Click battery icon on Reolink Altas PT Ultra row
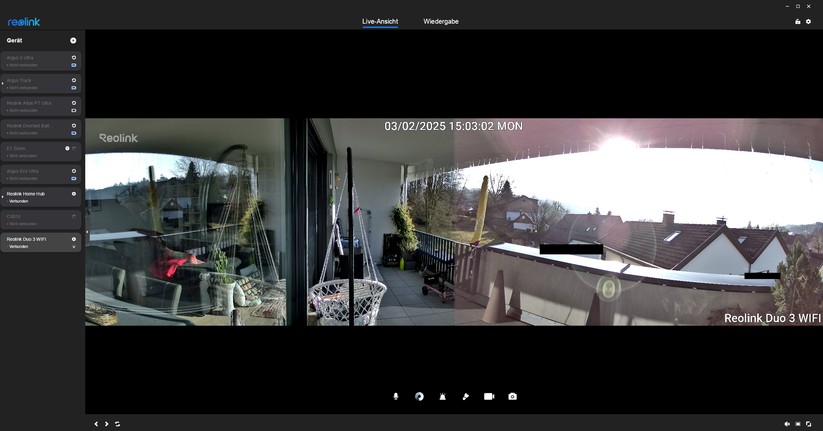This screenshot has width=823, height=431. (x=73, y=111)
